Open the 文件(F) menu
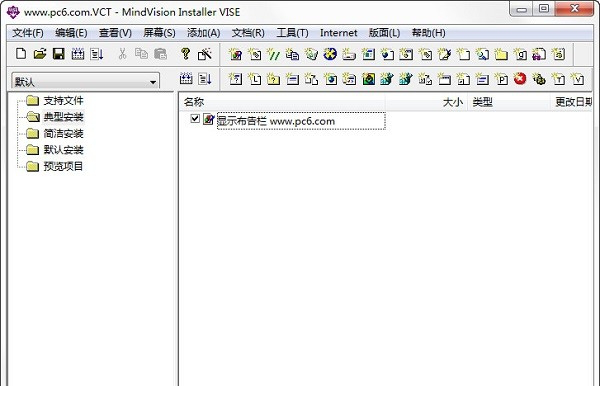This screenshot has width=600, height=401. pyautogui.click(x=28, y=33)
